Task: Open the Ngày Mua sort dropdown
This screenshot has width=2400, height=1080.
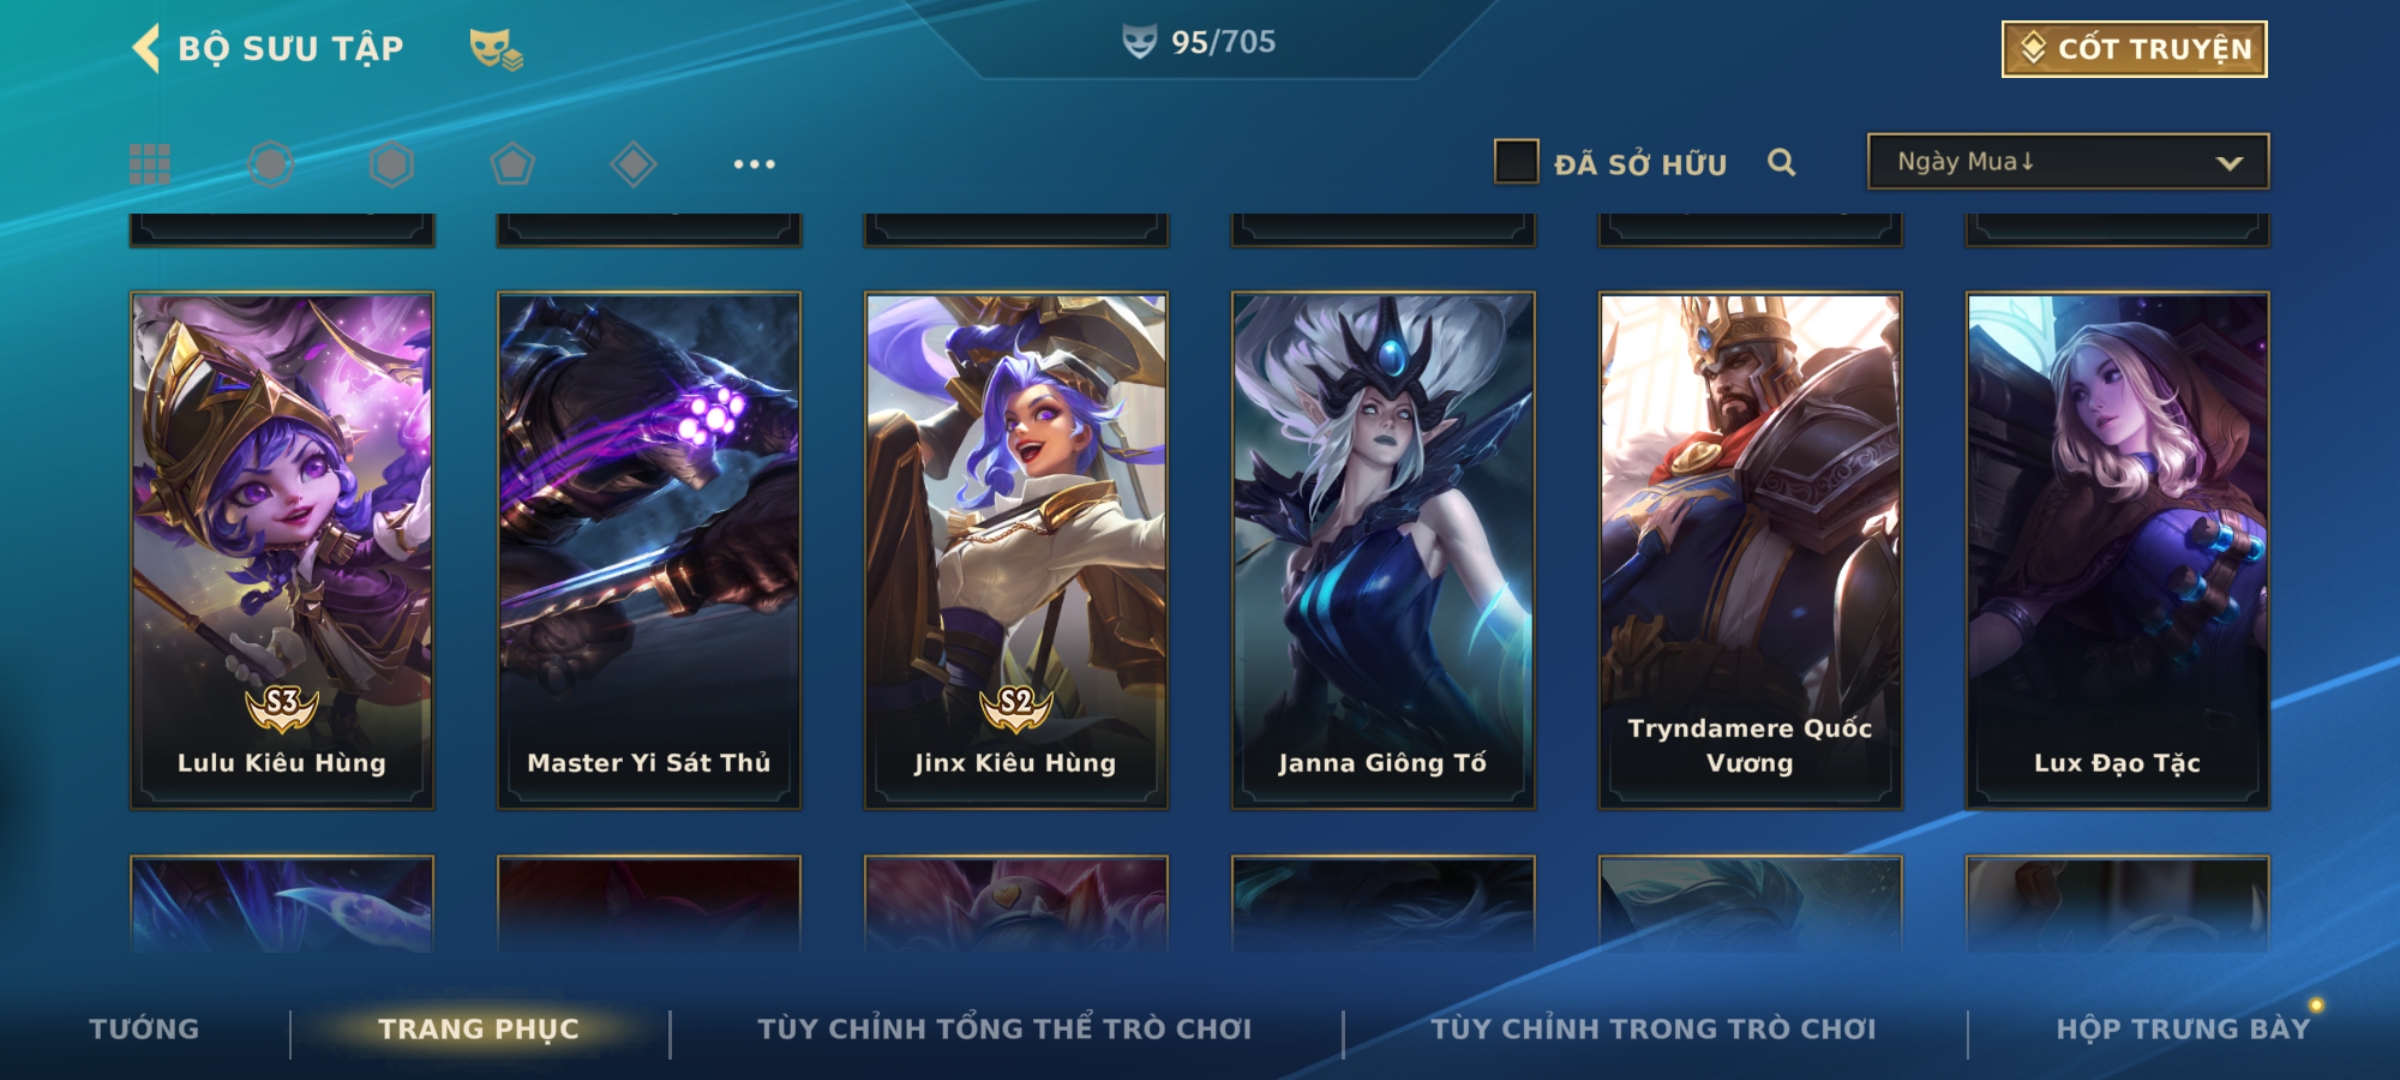Action: tap(2068, 161)
